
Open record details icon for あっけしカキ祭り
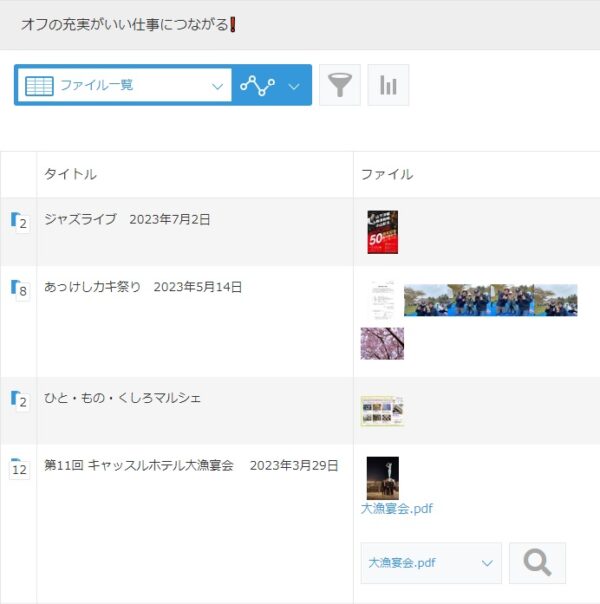tap(18, 289)
